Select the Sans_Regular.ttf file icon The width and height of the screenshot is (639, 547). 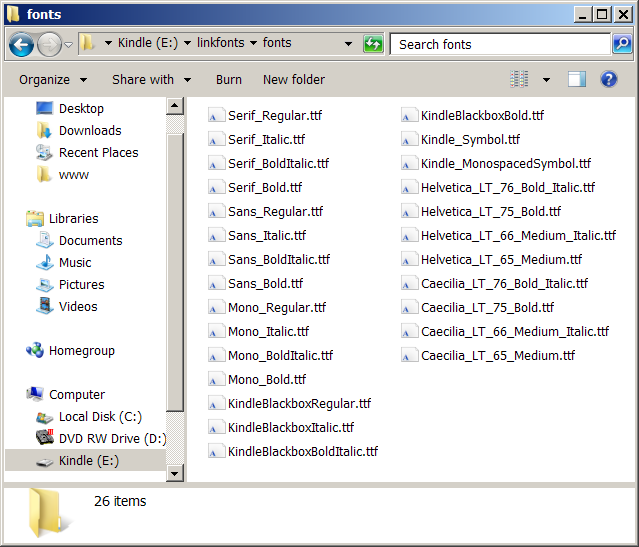click(x=216, y=212)
